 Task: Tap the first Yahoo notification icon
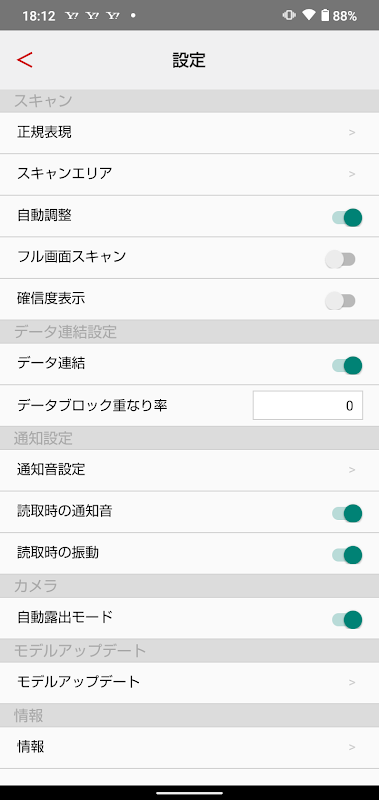click(x=72, y=16)
